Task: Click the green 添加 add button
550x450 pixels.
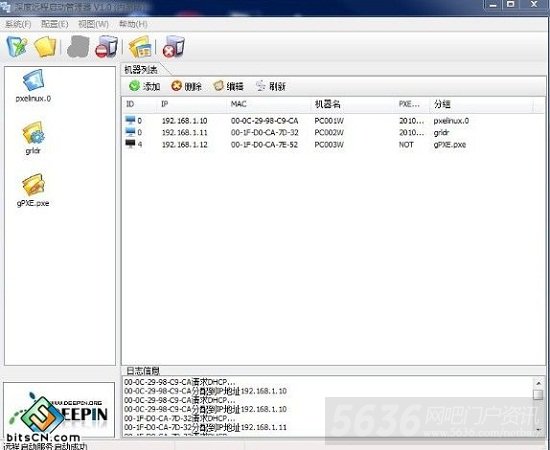Action: click(x=145, y=86)
